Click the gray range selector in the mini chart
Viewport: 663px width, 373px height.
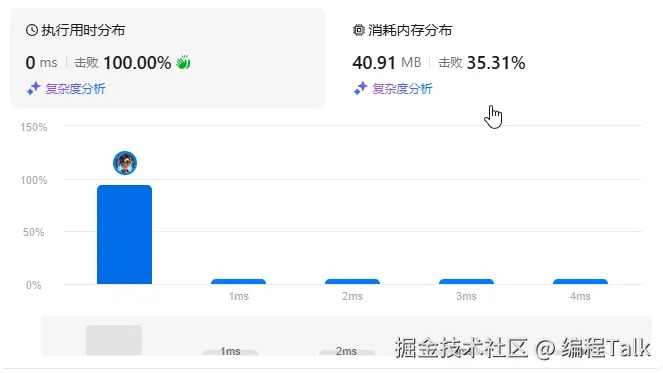coord(114,340)
